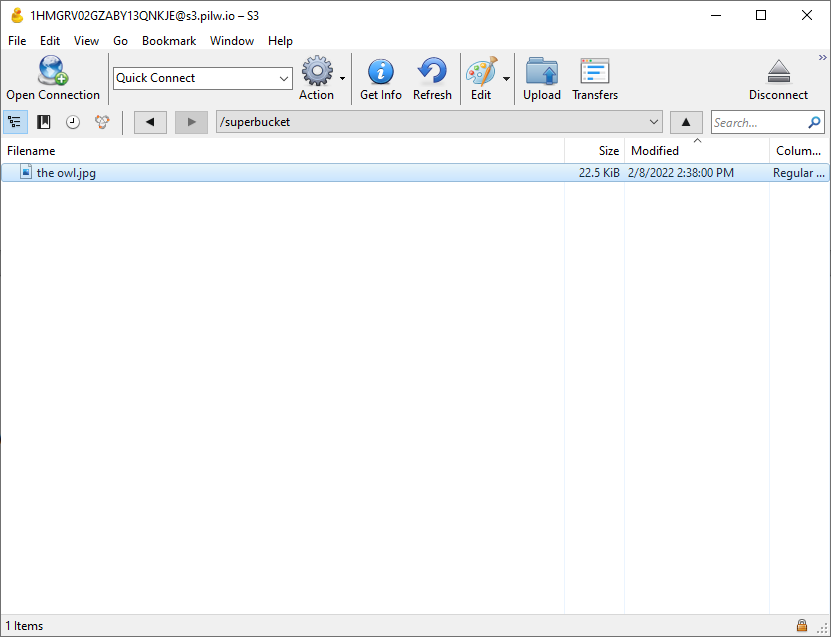Click the search magnifier icon
Viewport: 831px width, 637px height.
click(x=814, y=122)
